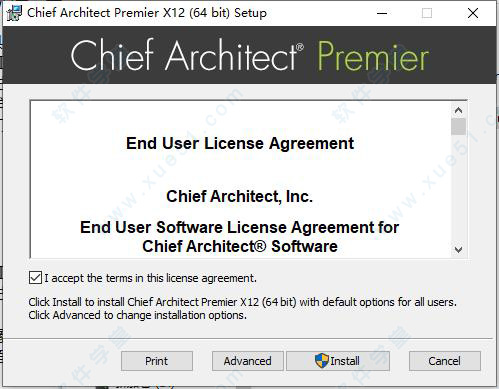Print the license agreement

click(157, 361)
